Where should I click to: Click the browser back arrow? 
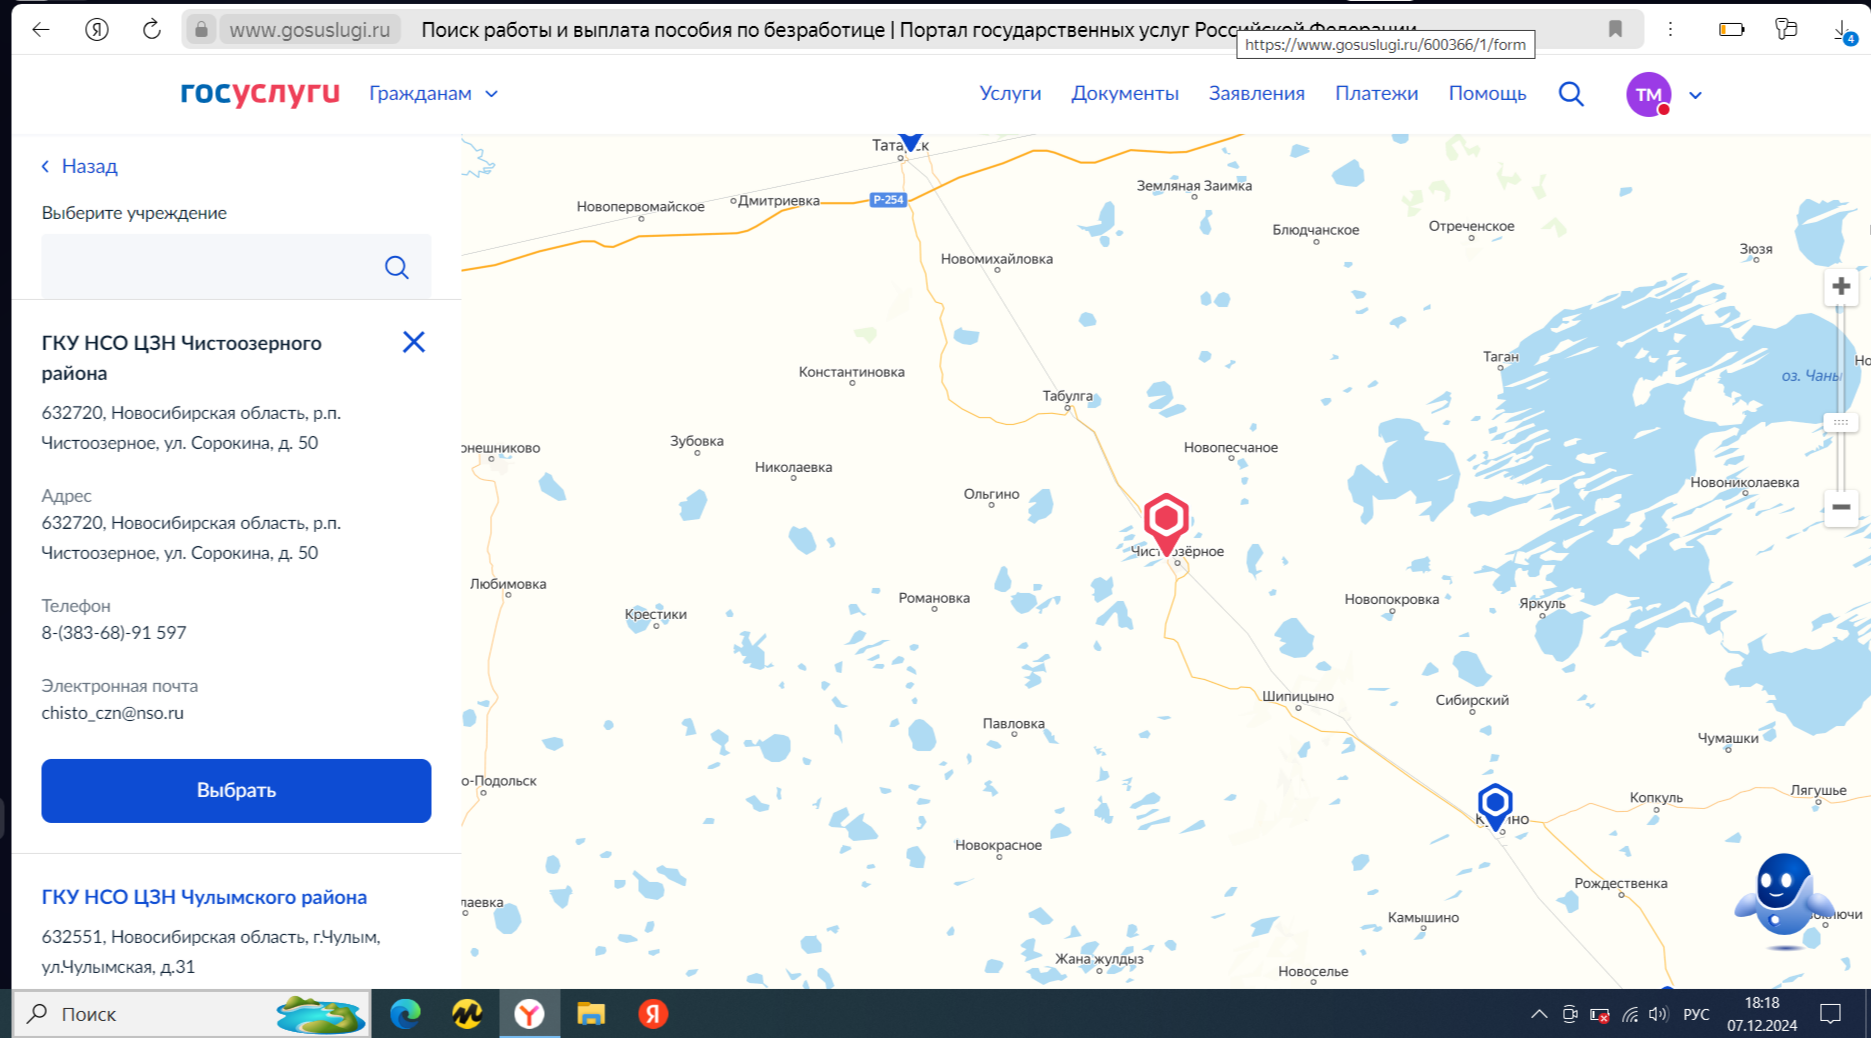point(41,29)
